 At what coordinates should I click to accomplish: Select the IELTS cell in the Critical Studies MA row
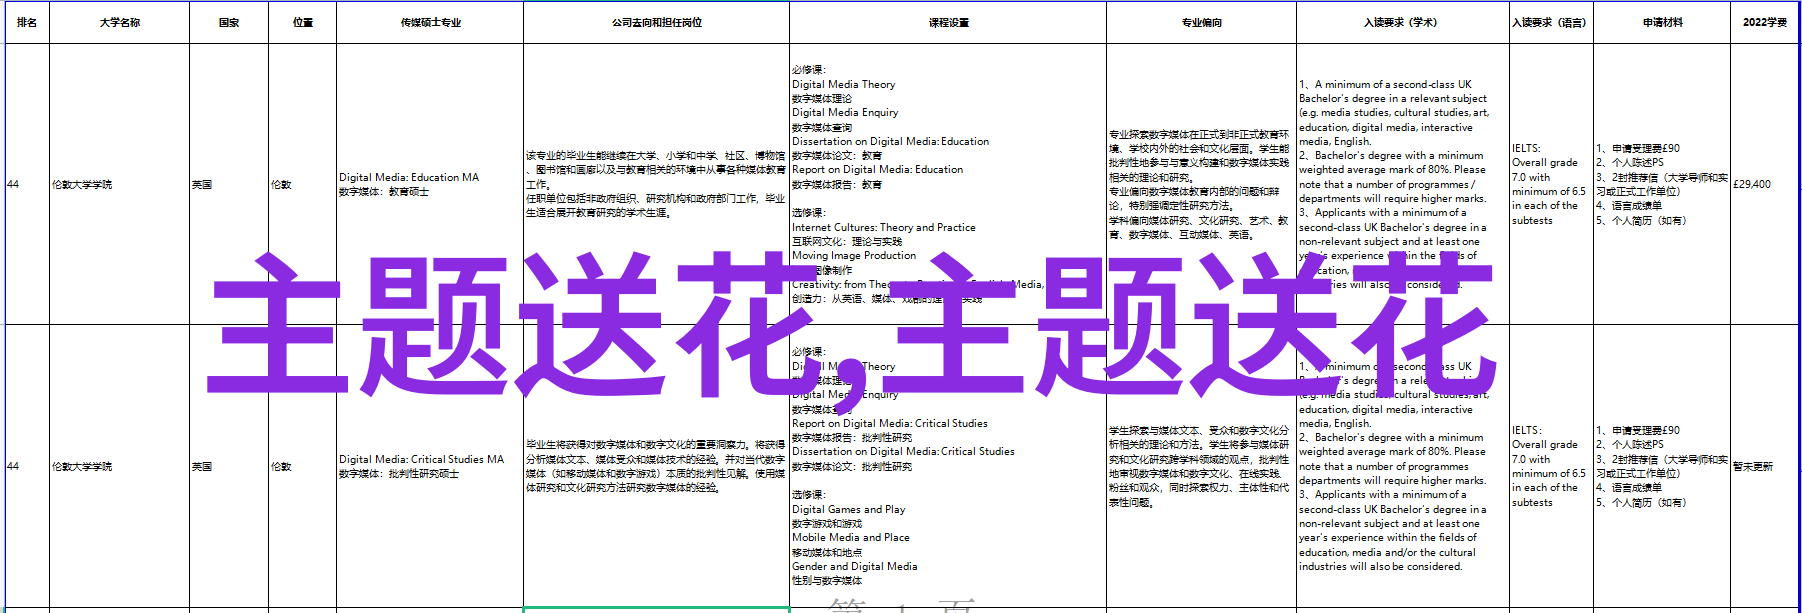tap(1550, 466)
